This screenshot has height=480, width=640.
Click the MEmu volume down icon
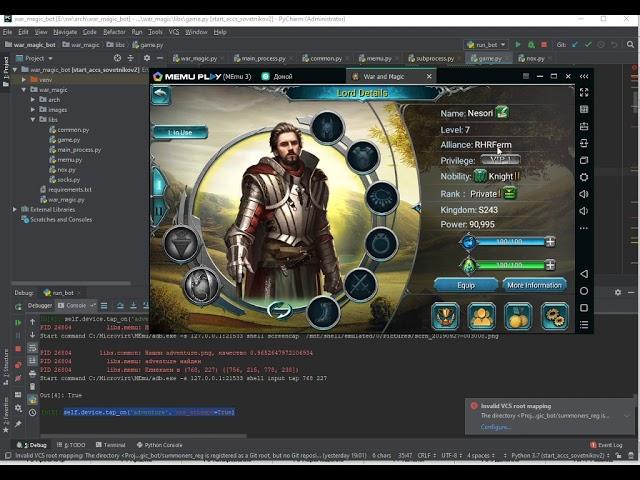pos(584,211)
